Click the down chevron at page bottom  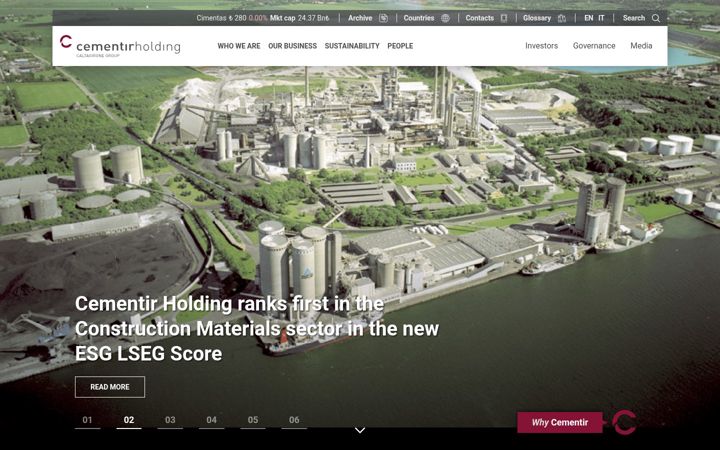click(x=360, y=430)
